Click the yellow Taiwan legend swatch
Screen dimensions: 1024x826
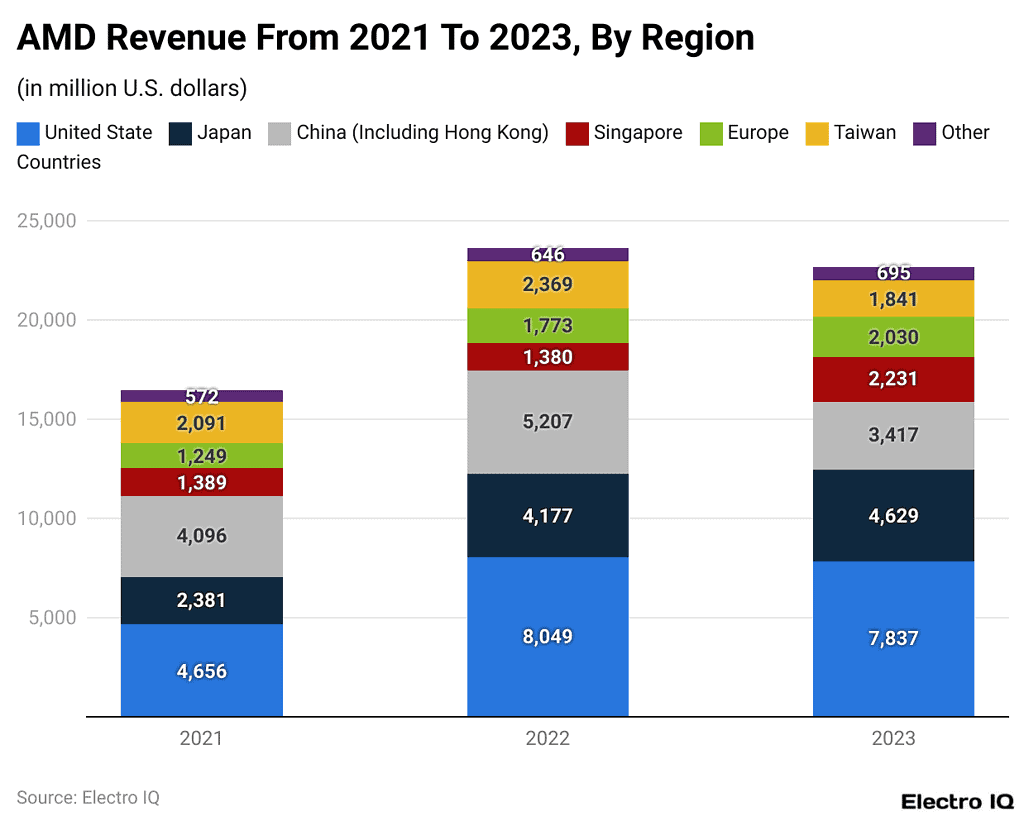click(817, 134)
